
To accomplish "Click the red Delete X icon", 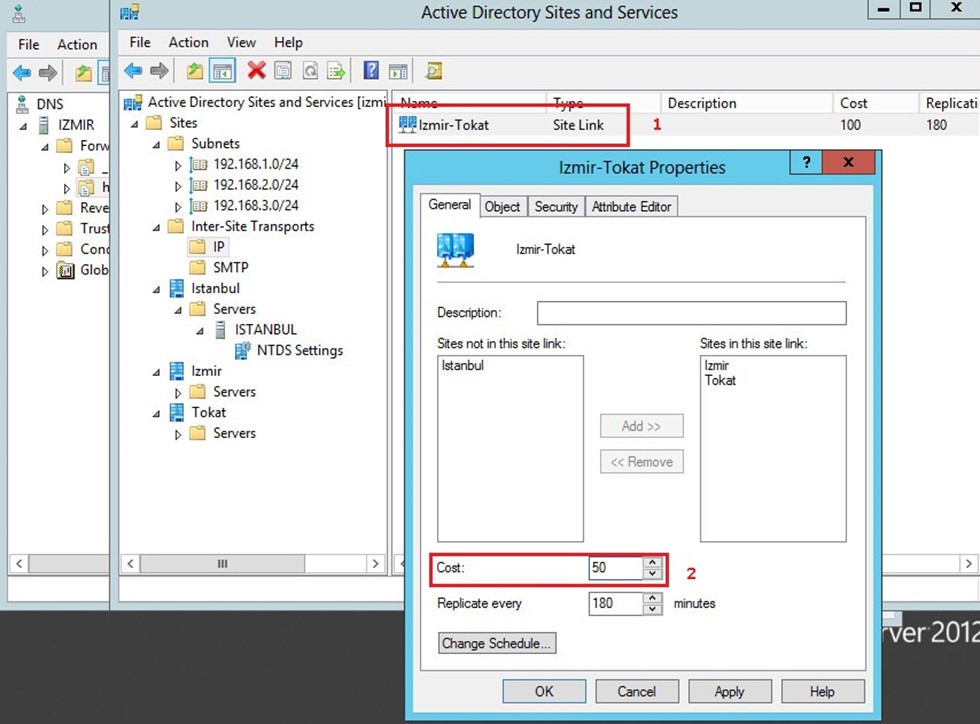I will [256, 71].
